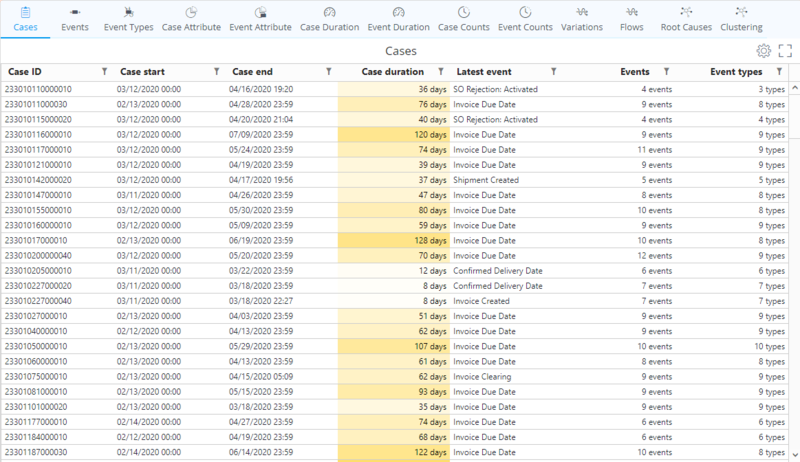Sort by Case ID header
This screenshot has width=800, height=462.
pyautogui.click(x=25, y=72)
